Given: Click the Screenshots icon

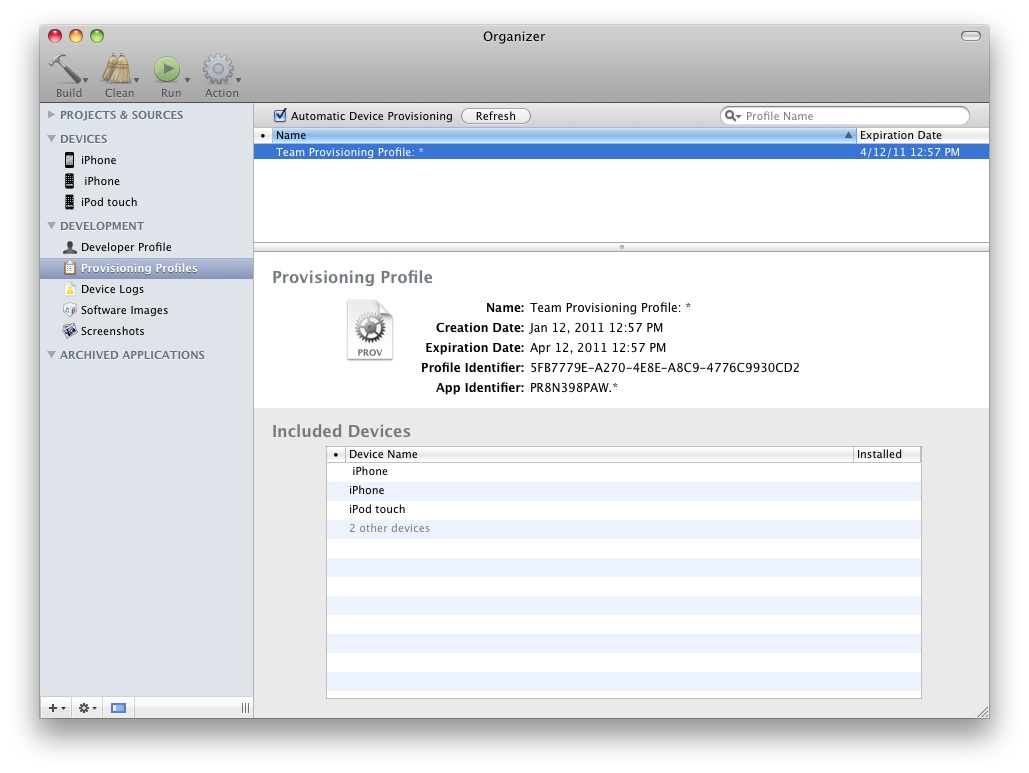Looking at the screenshot, I should 70,331.
